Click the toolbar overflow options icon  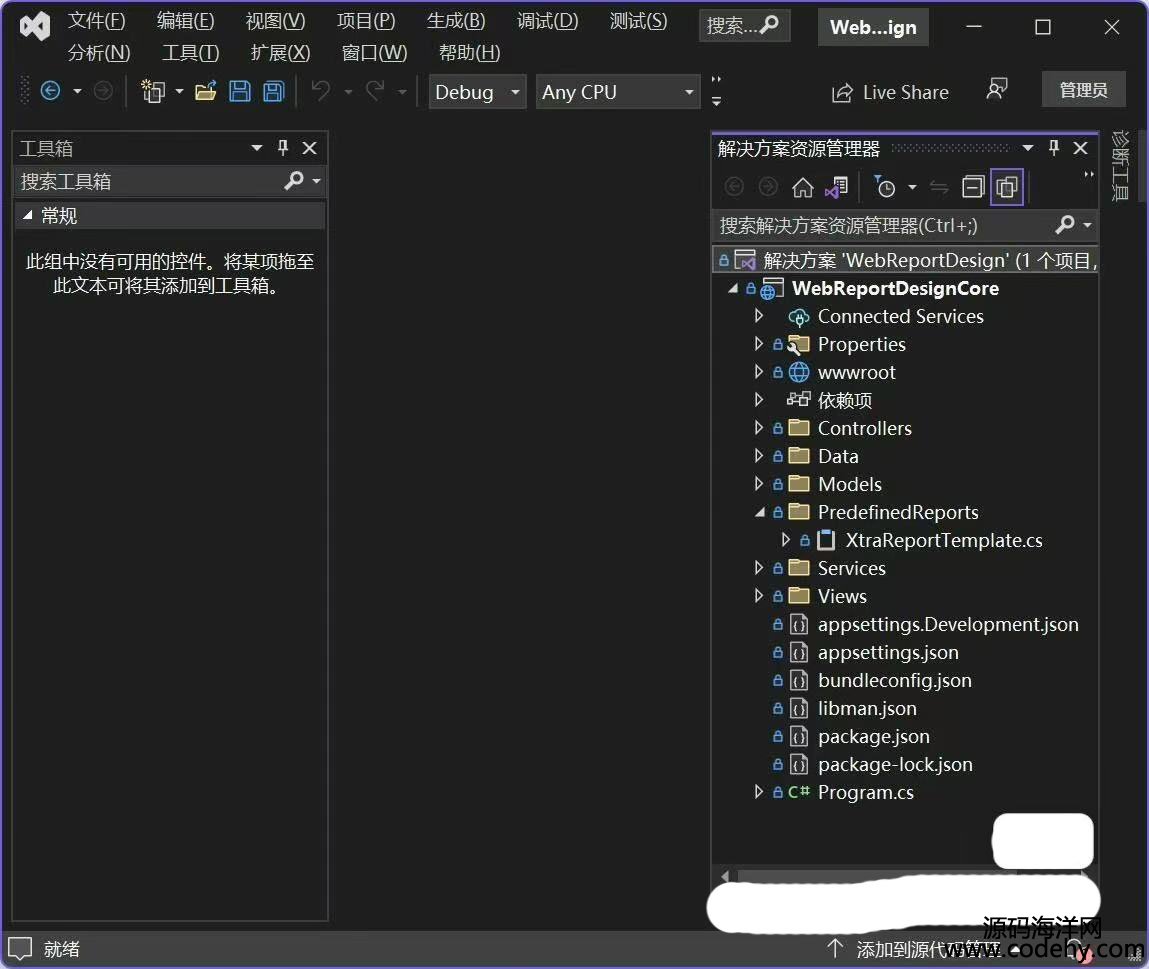(716, 91)
